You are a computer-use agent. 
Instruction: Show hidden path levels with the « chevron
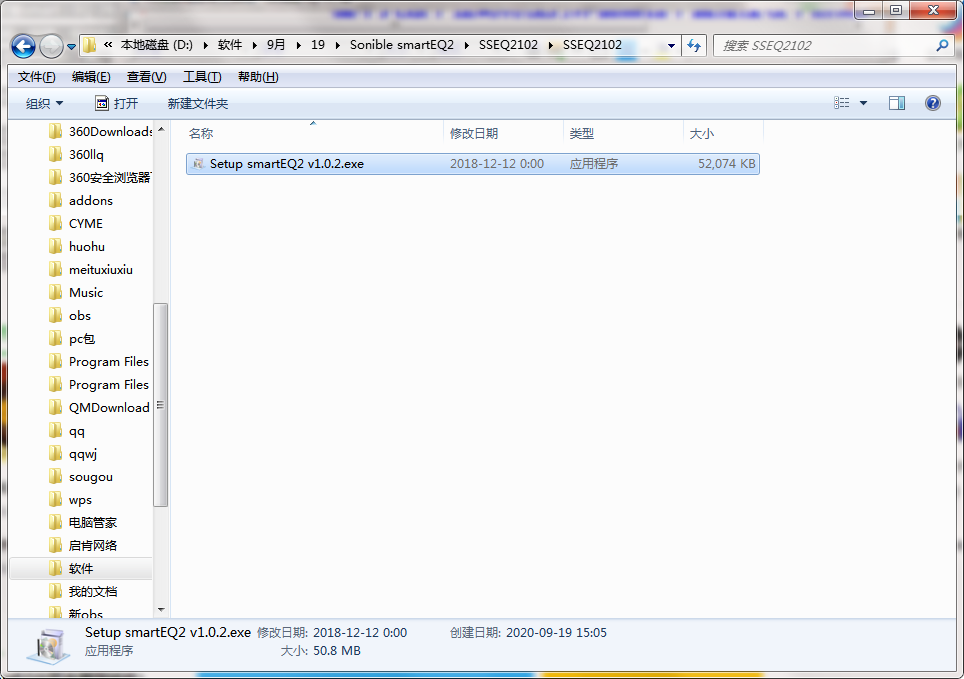click(108, 44)
